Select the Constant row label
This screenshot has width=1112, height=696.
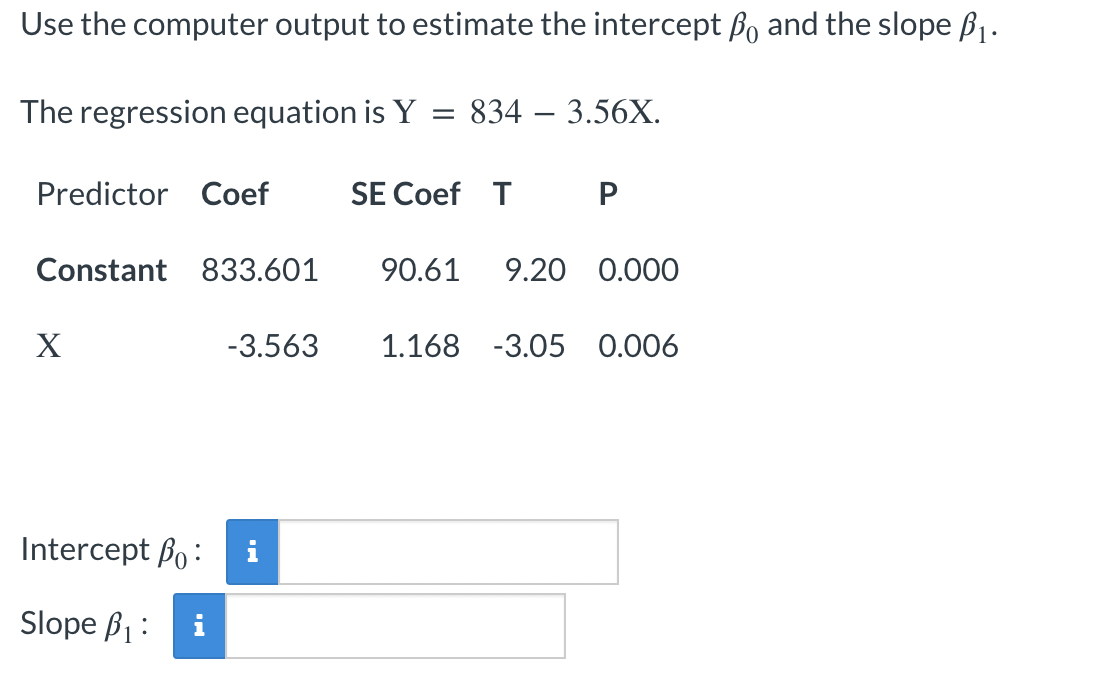[x=101, y=270]
